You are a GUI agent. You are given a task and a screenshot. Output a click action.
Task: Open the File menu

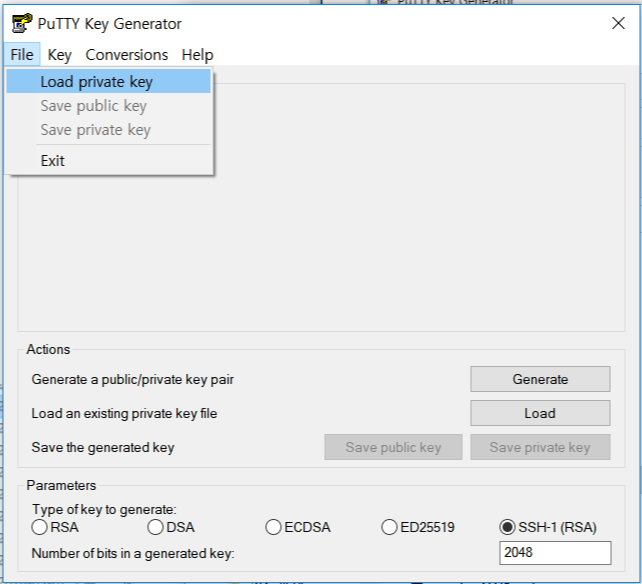22,54
